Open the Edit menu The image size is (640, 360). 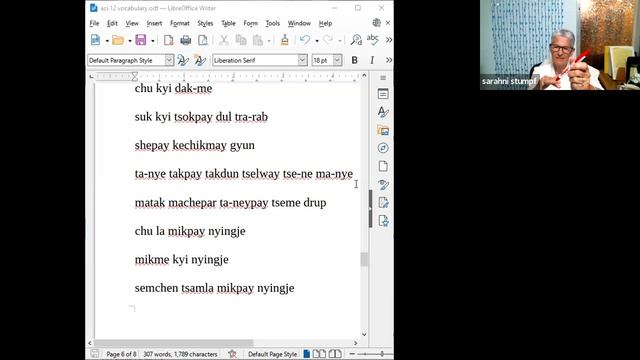[x=112, y=23]
